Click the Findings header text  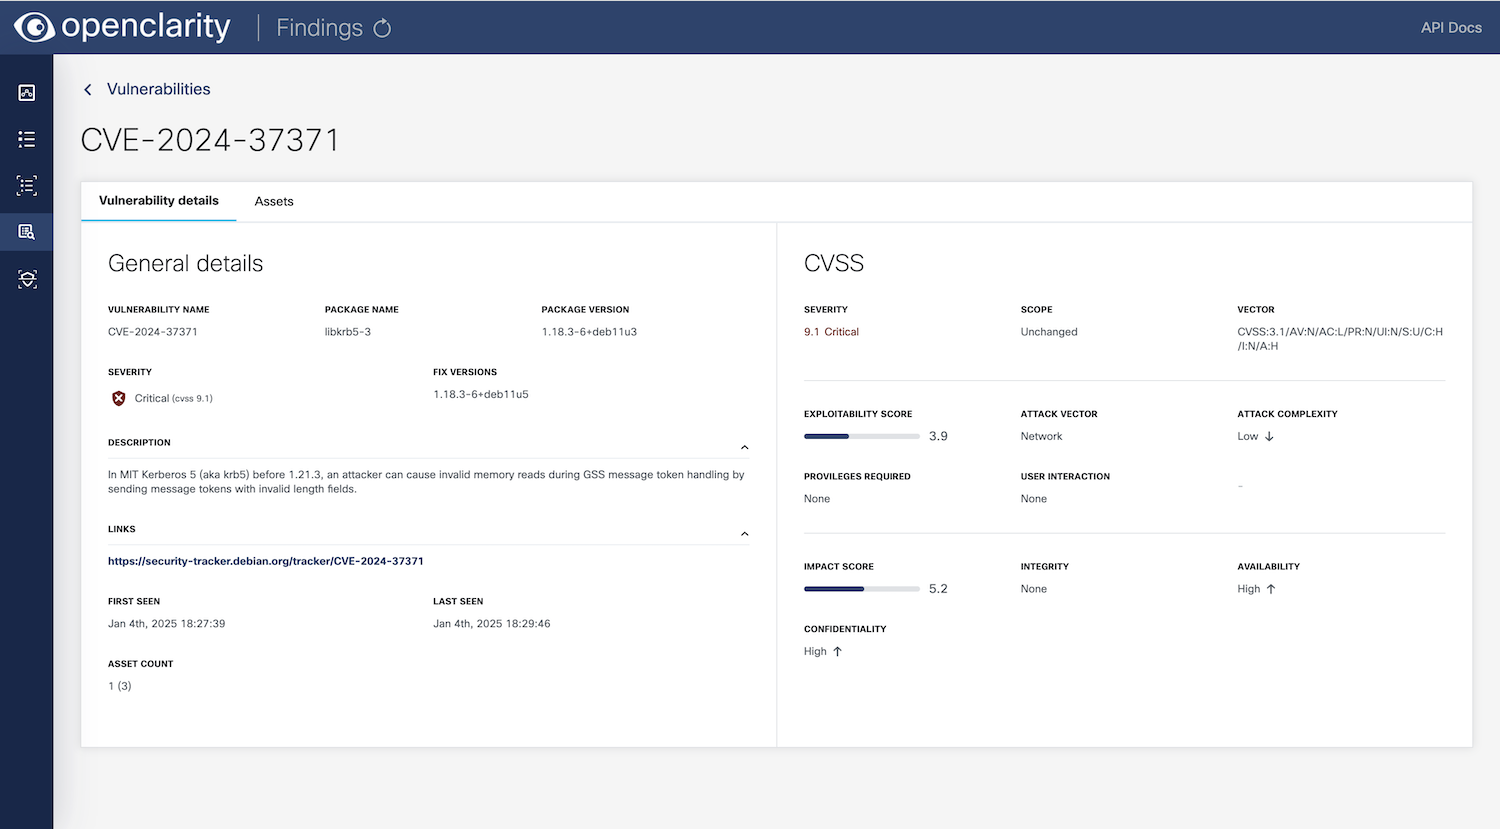click(x=319, y=28)
